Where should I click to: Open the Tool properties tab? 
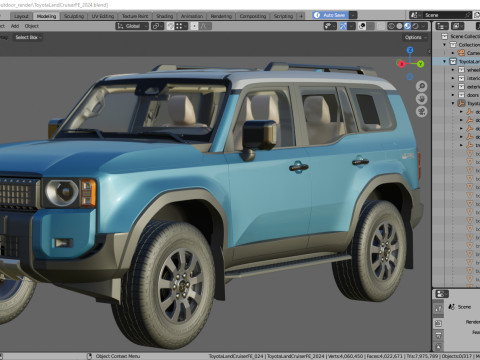tap(438, 309)
